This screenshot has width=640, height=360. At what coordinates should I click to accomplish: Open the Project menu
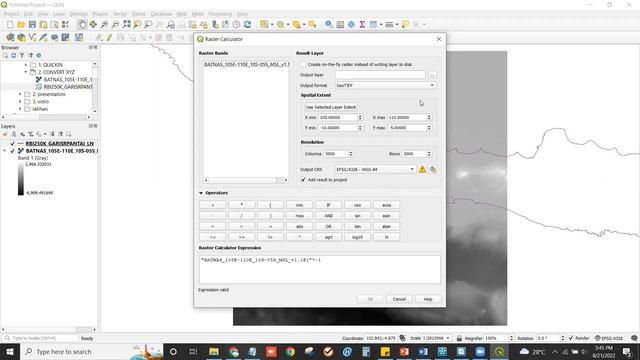click(x=11, y=14)
